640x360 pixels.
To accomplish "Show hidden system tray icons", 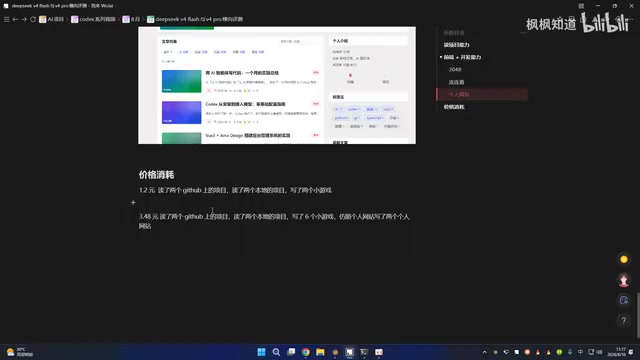I will coord(484,352).
